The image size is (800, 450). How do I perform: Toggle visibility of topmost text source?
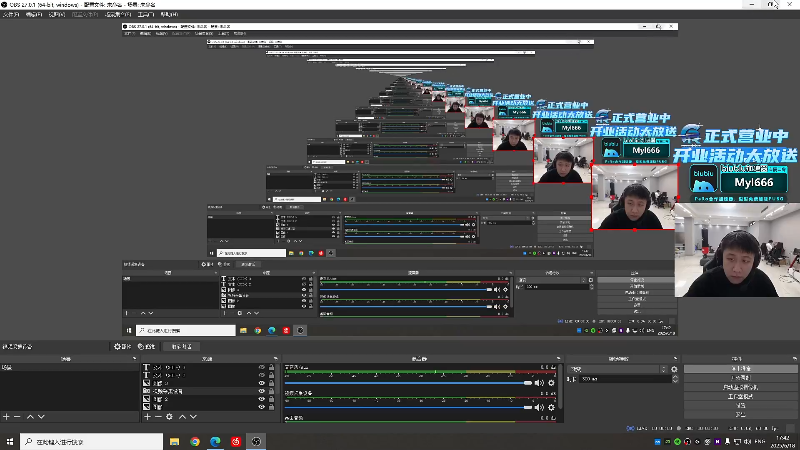262,367
